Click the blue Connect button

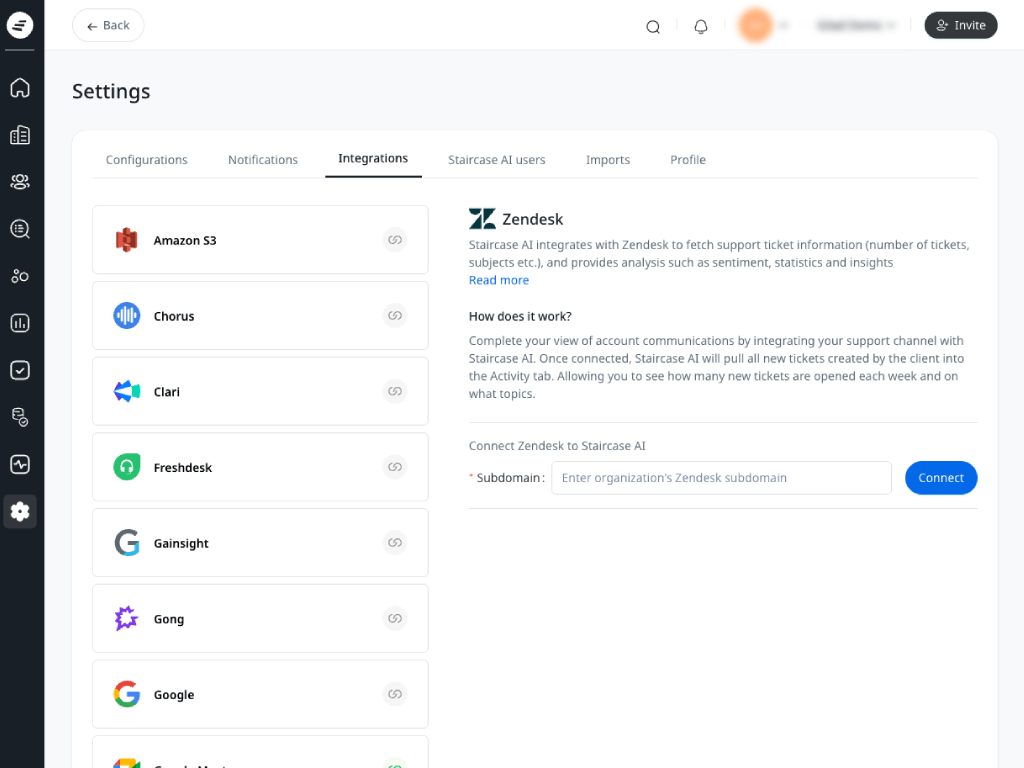point(941,478)
